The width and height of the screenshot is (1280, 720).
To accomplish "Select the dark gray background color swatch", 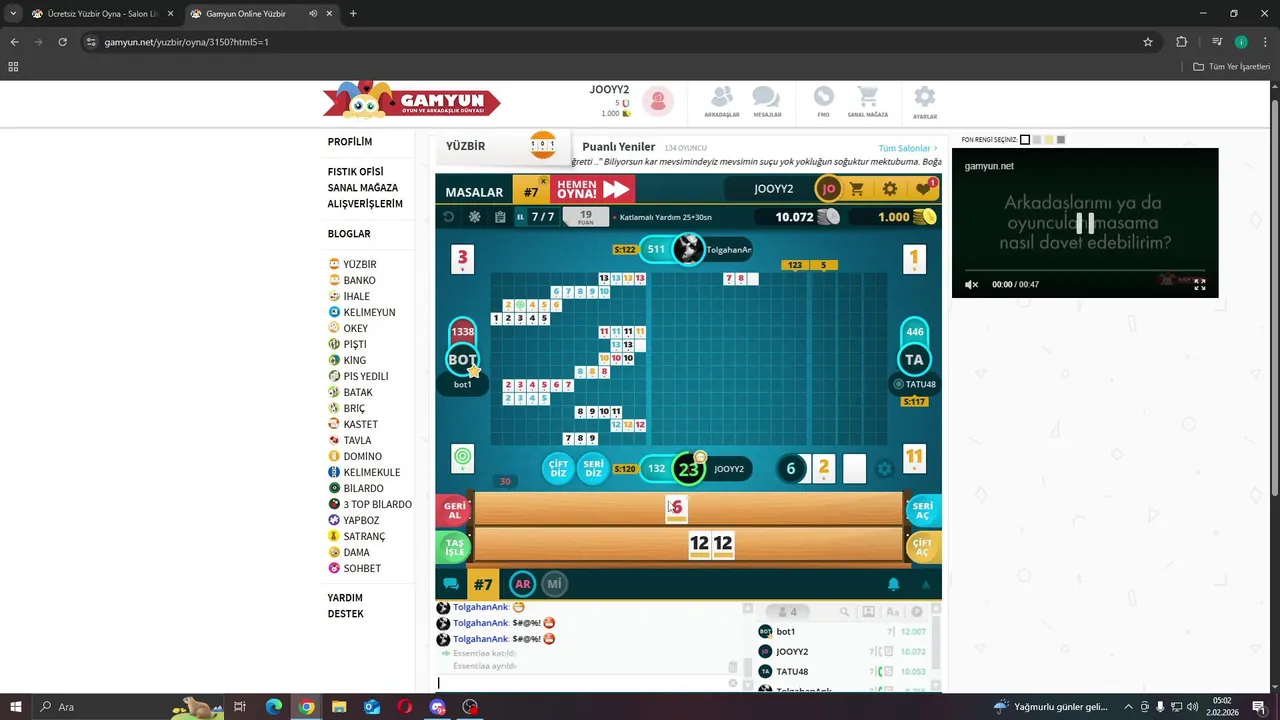I will pos(1061,140).
